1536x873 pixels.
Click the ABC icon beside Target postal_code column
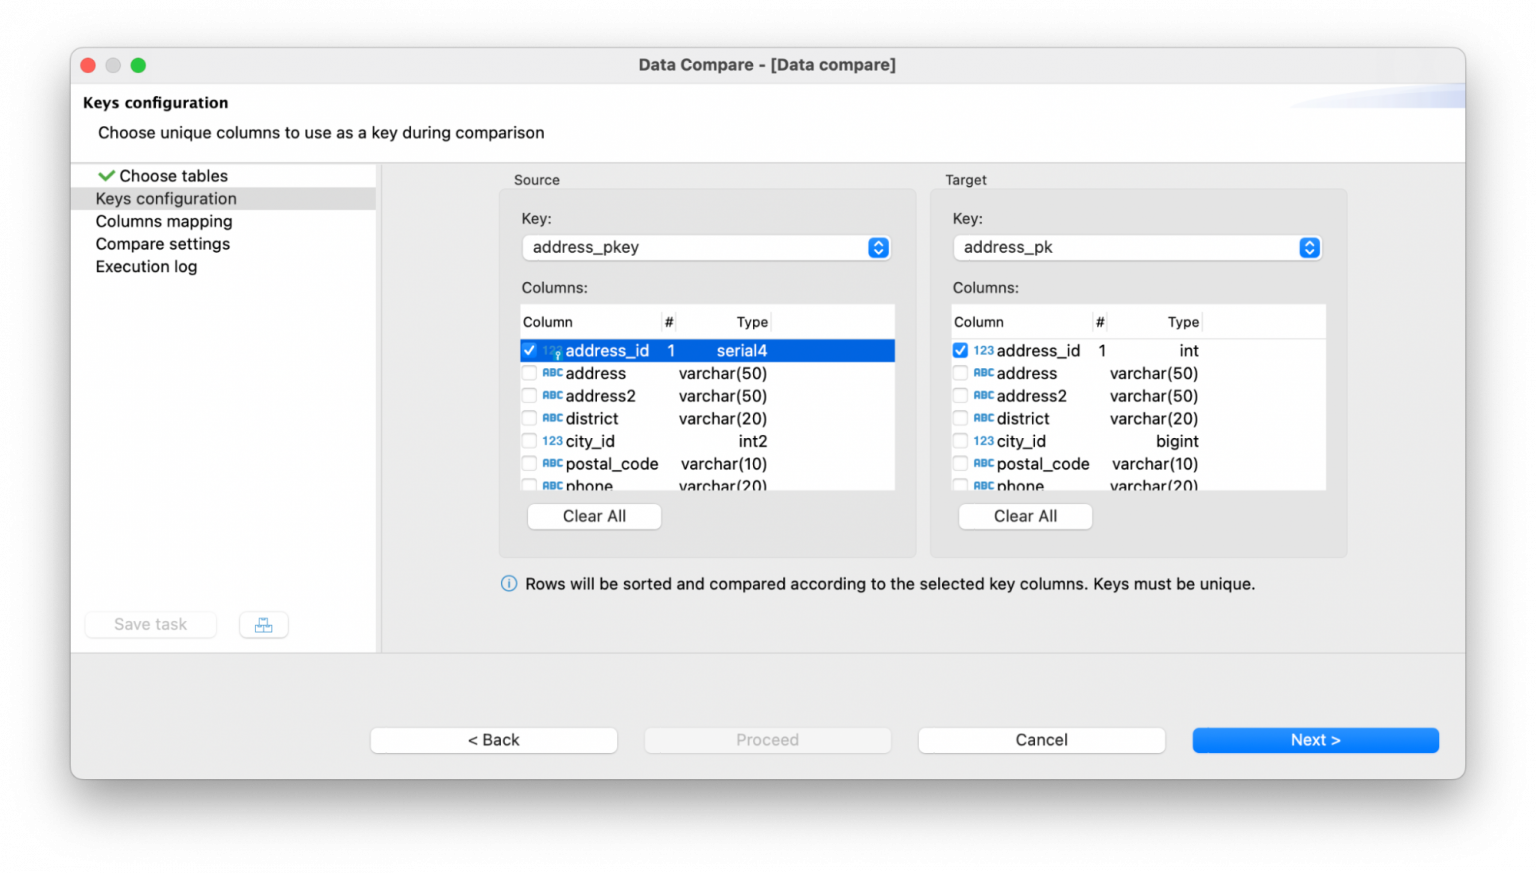tap(985, 464)
